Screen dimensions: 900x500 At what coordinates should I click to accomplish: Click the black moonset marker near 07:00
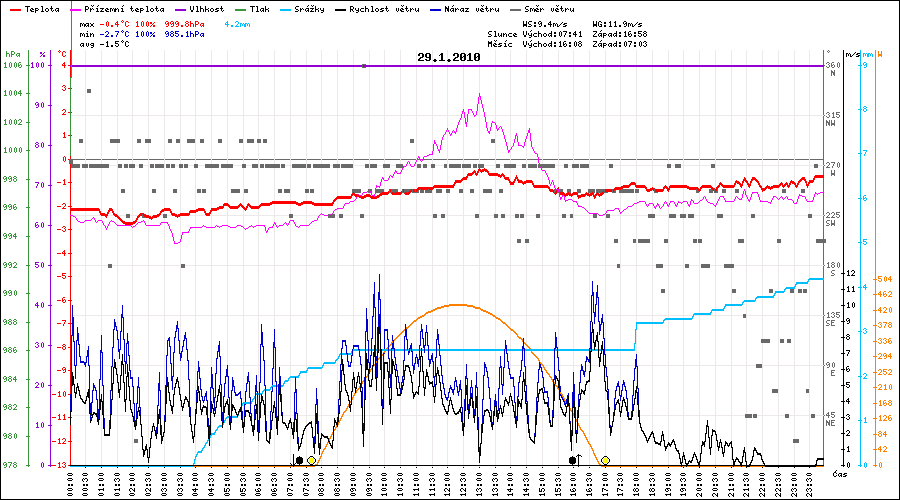point(299,460)
